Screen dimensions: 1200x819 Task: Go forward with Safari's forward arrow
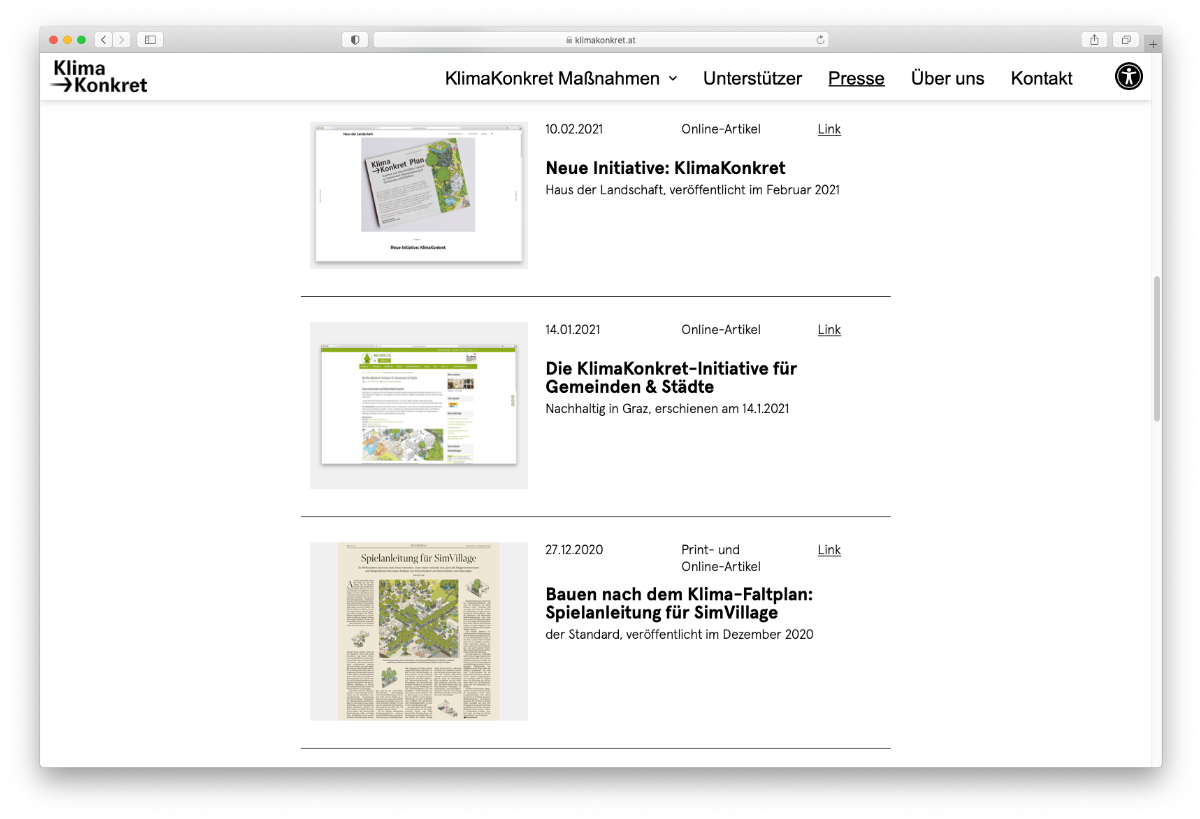pos(122,40)
